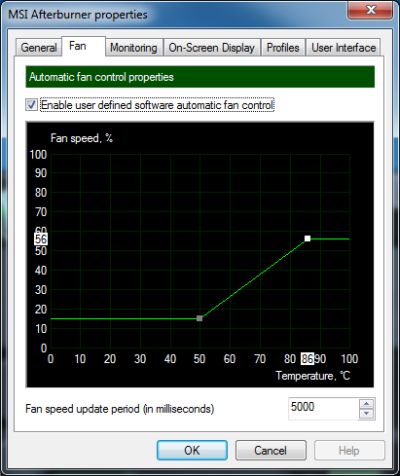
Task: Decrease update period with down arrow
Action: [x=367, y=414]
